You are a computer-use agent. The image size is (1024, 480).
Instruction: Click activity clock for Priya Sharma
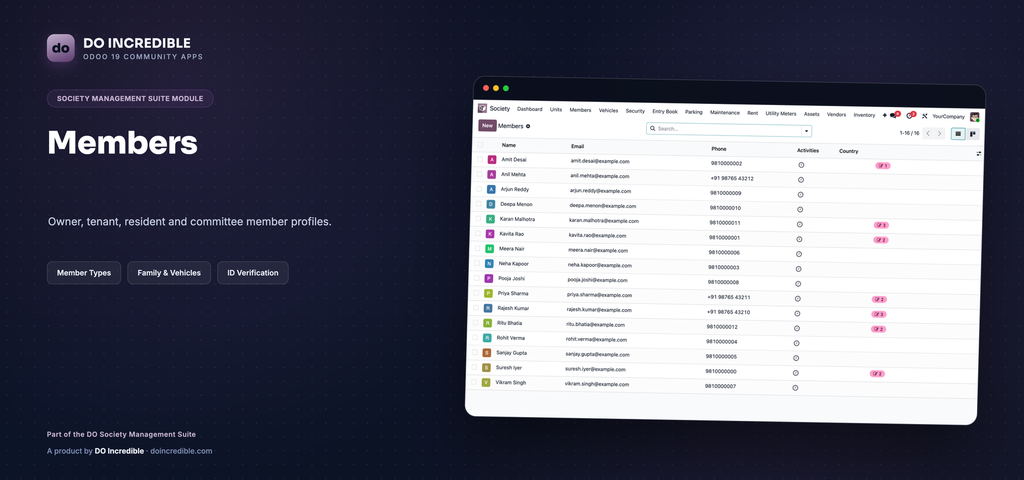click(797, 298)
